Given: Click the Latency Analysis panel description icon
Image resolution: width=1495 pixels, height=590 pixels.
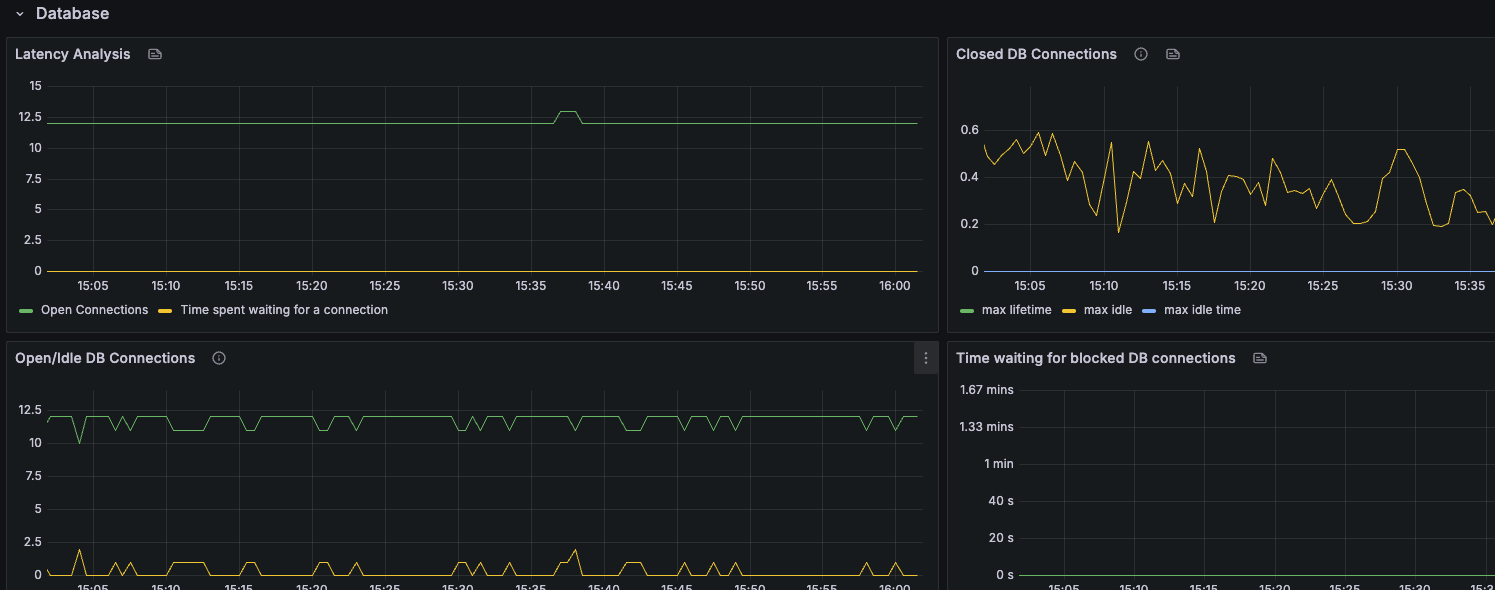Looking at the screenshot, I should click(x=155, y=54).
